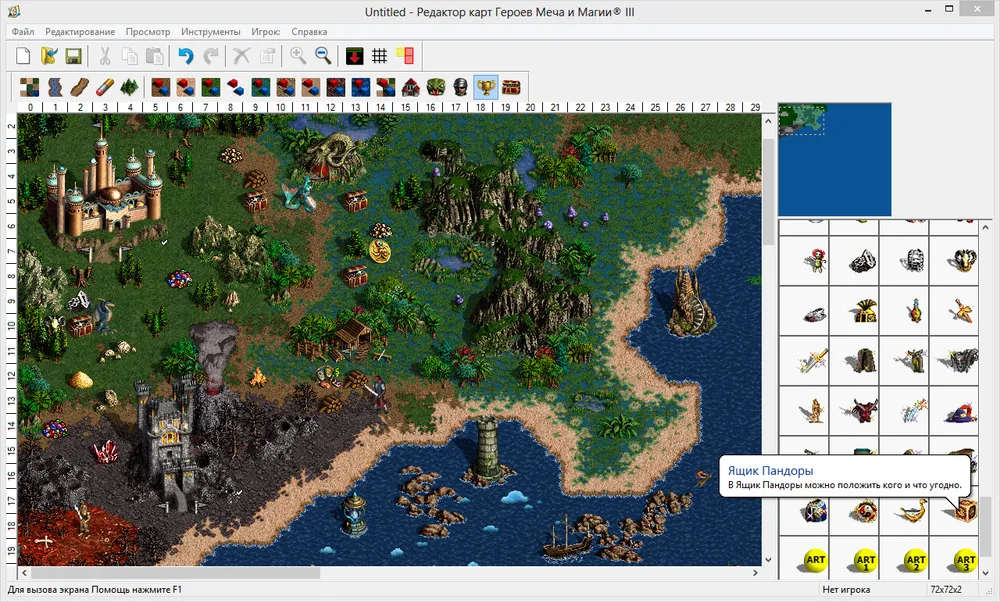The height and width of the screenshot is (602, 1000).
Task: Click the map's horizontal scrollbar thumb
Action: (x=170, y=574)
